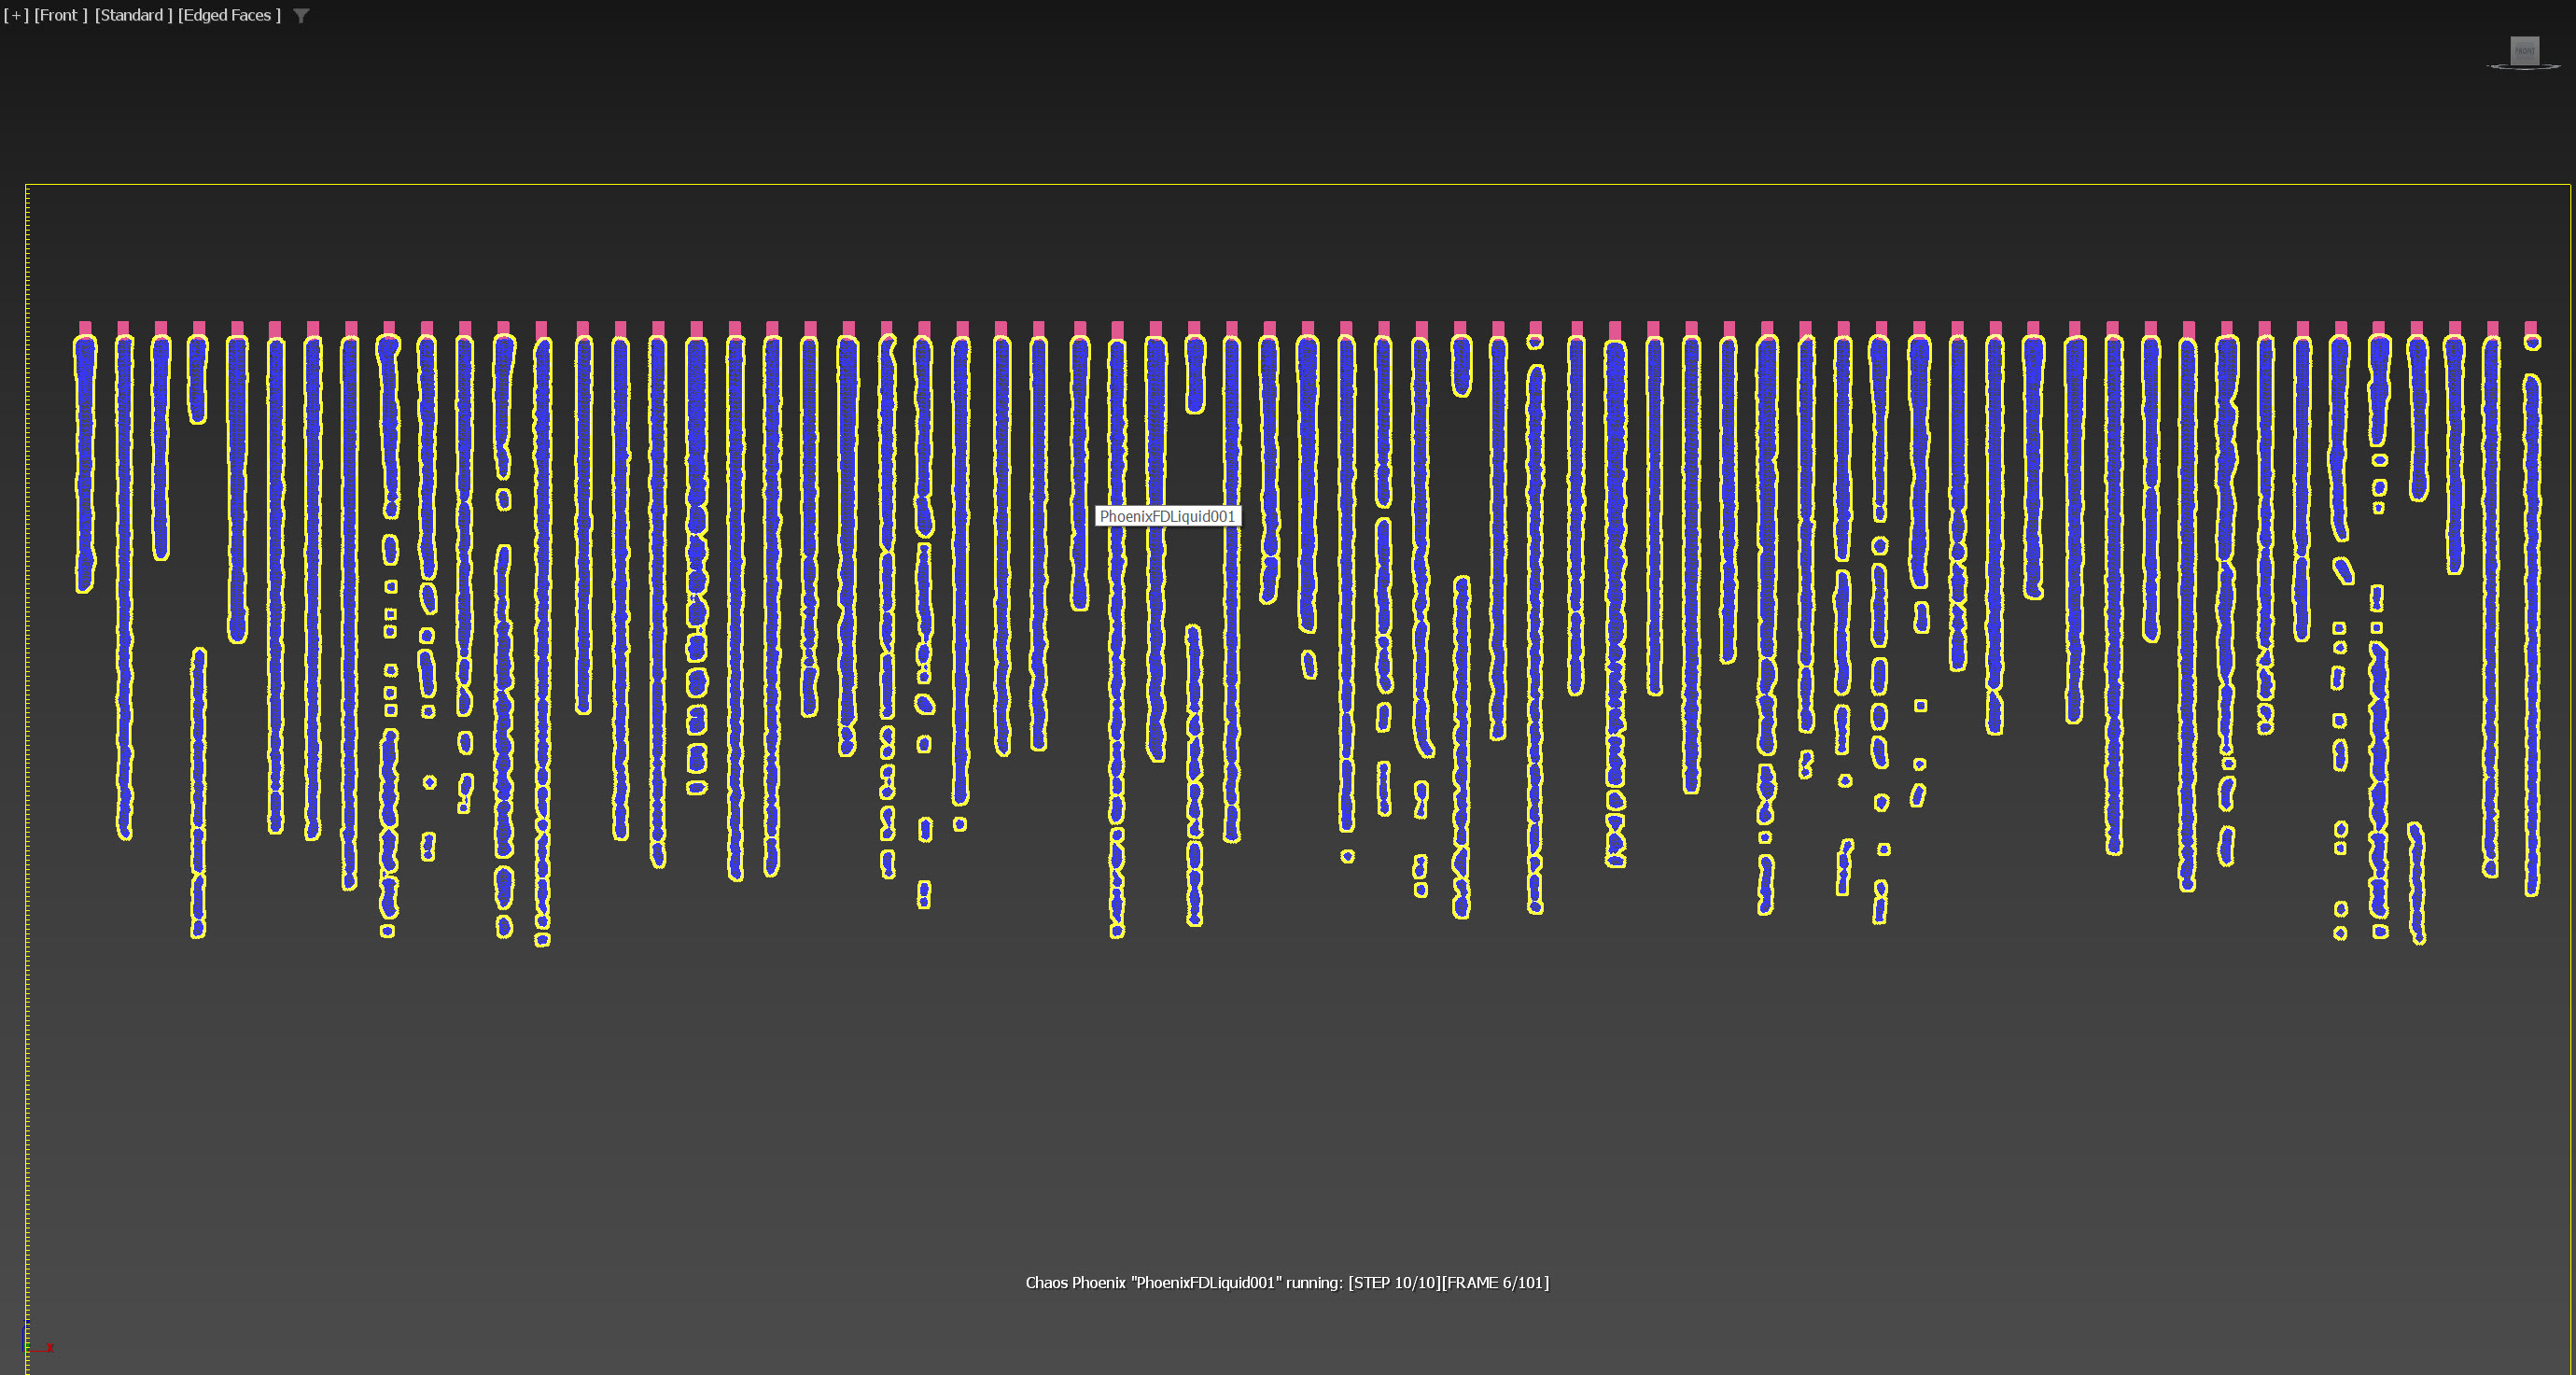Select the rightmost pink emitter box
Viewport: 2576px width, 1375px height.
click(2530, 327)
